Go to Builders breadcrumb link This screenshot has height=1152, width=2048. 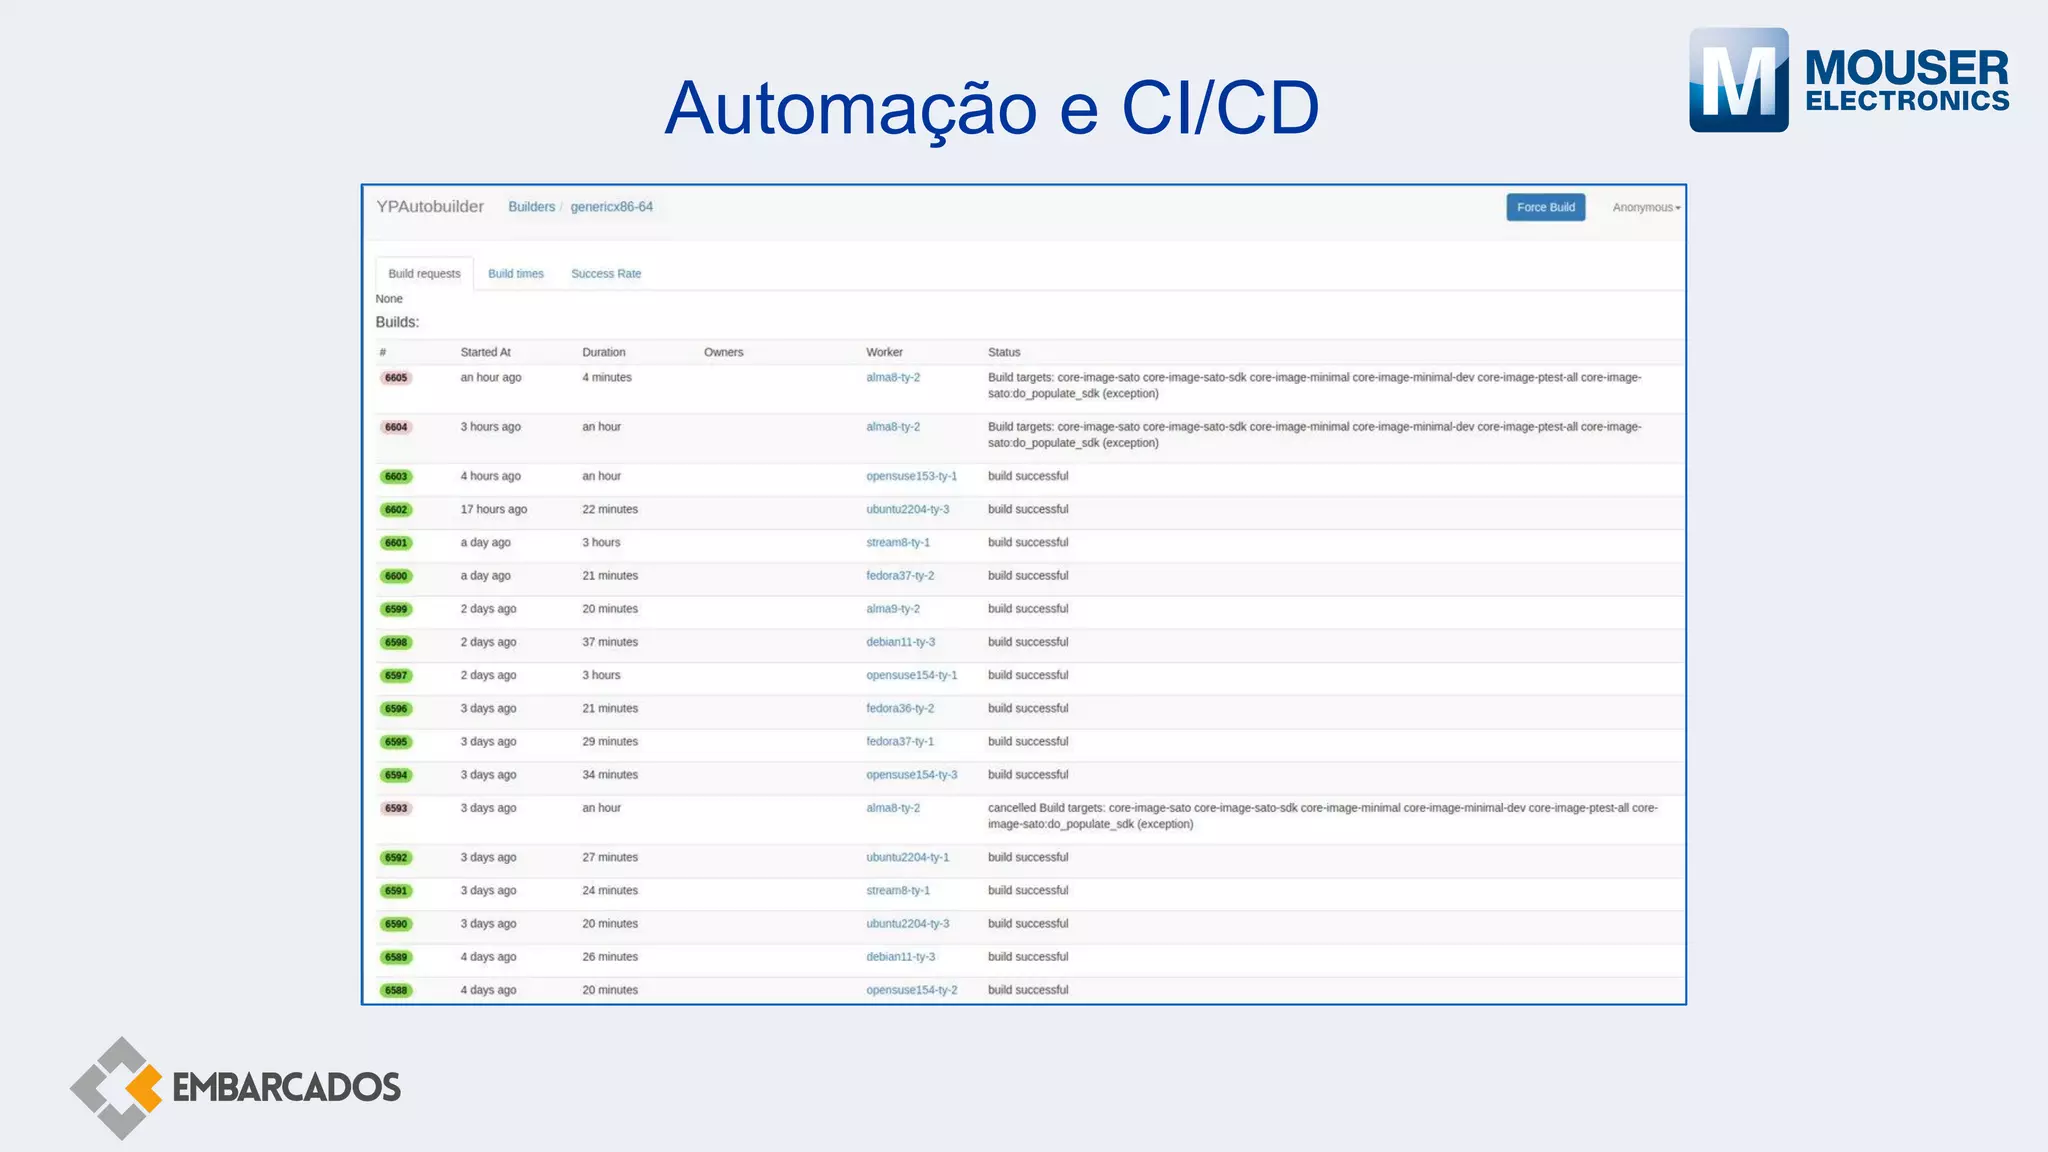(531, 207)
